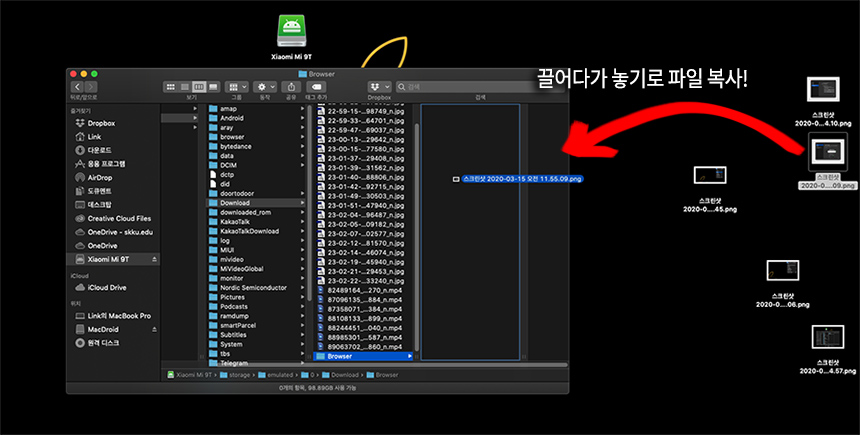
Task: Open the Group (그룹) dropdown
Action: (x=237, y=87)
